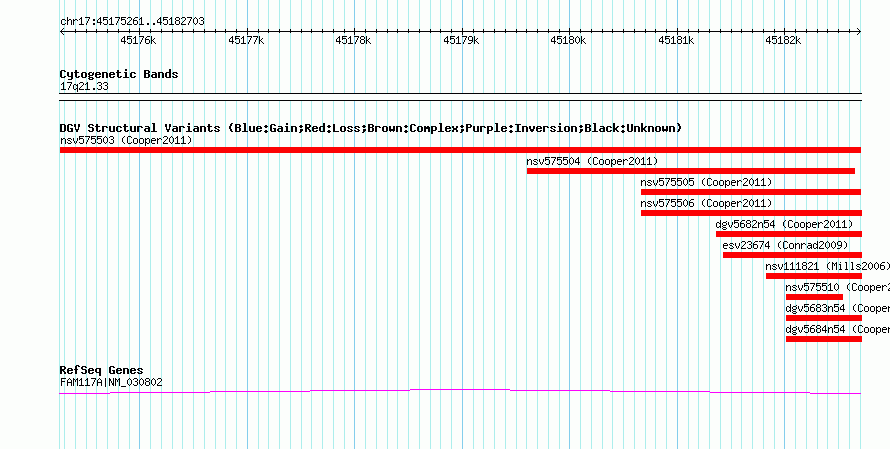Click the dgv5683n54 red bar
The height and width of the screenshot is (449, 890).
(x=824, y=318)
